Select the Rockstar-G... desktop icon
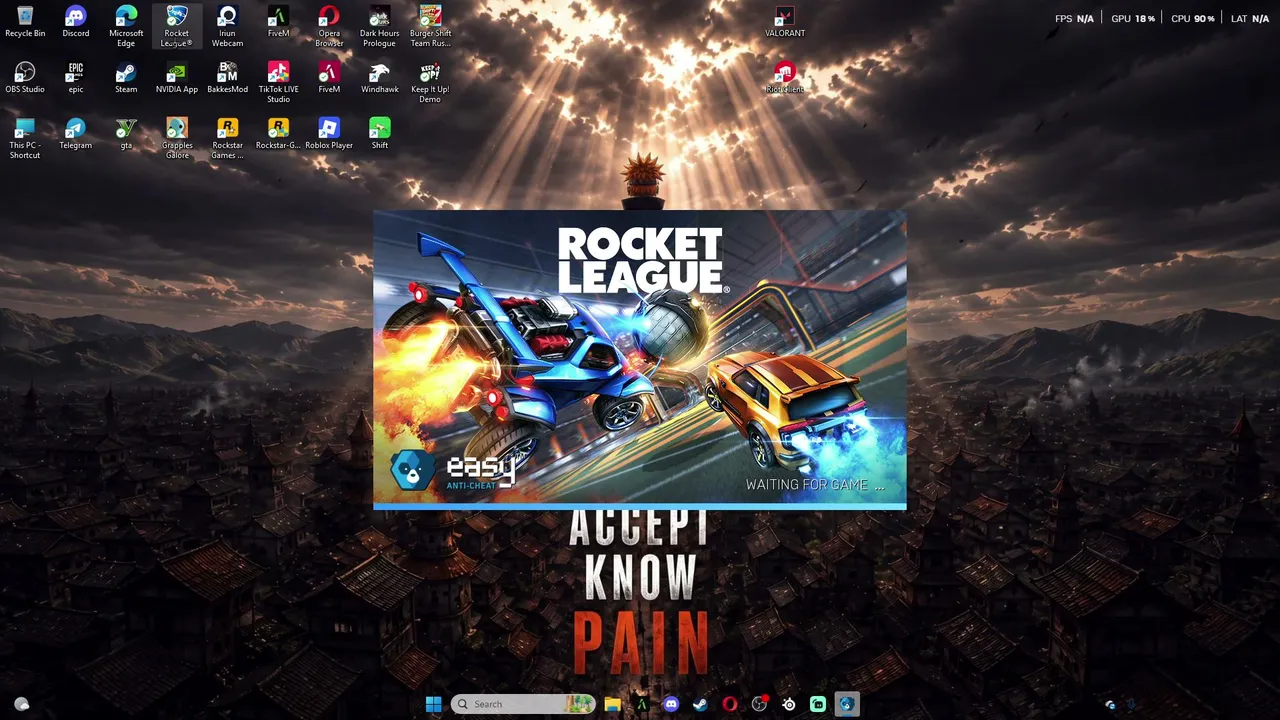This screenshot has height=720, width=1280. tap(278, 134)
